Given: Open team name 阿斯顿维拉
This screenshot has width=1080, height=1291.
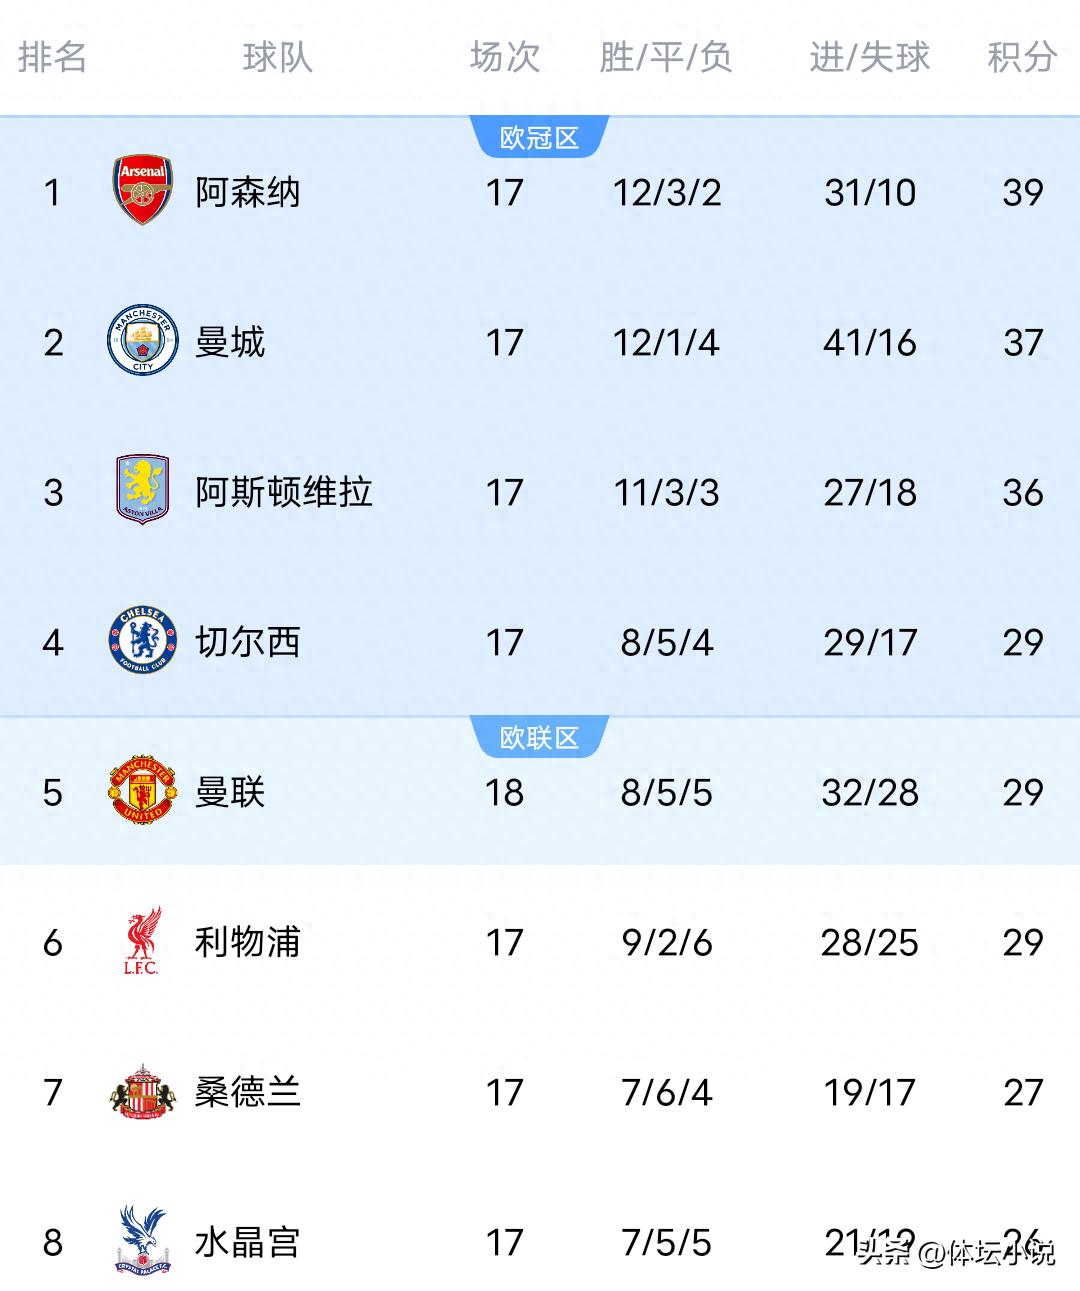Looking at the screenshot, I should (284, 492).
